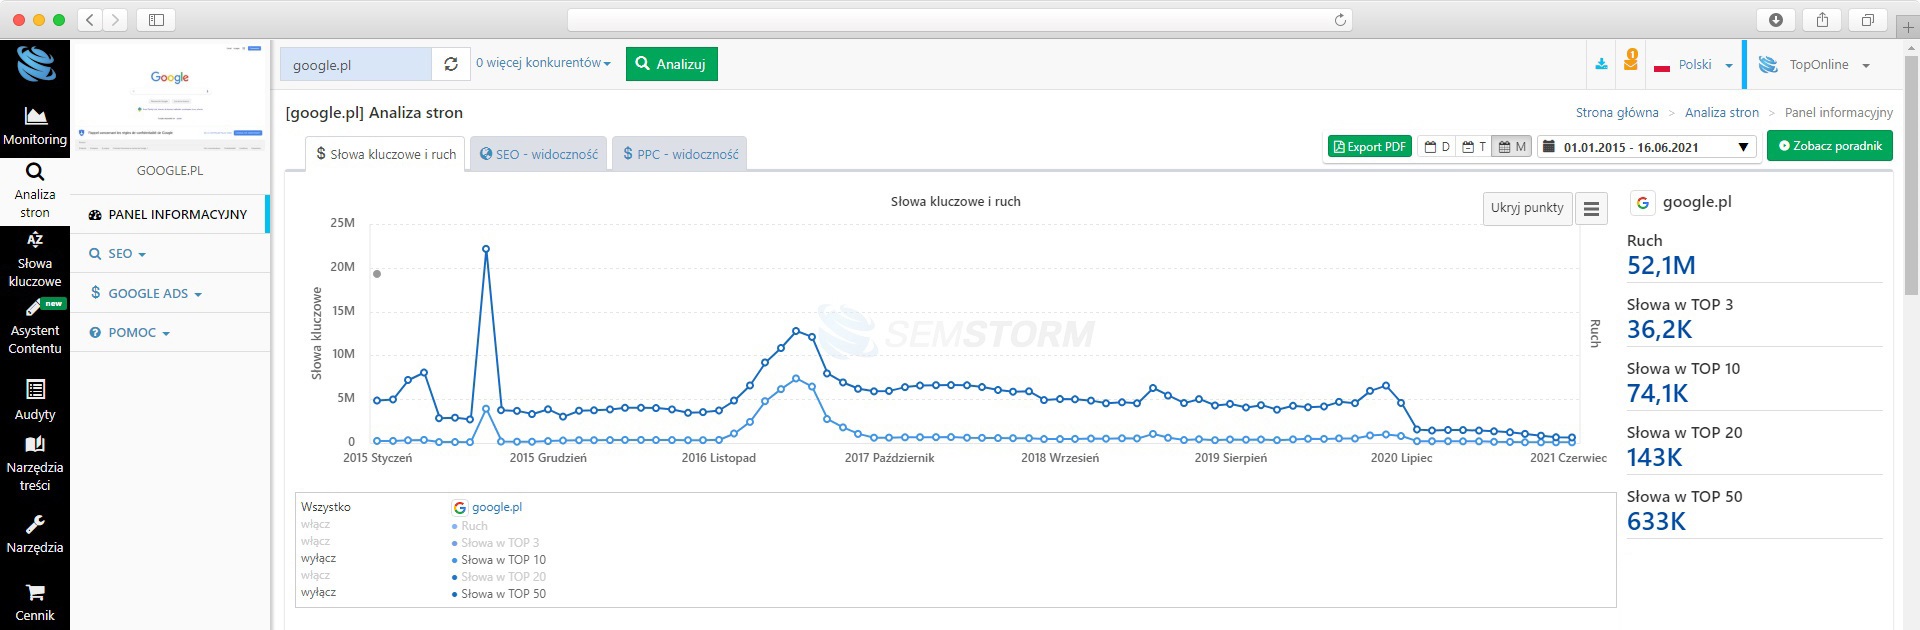Select weekly (T) data granularity

pyautogui.click(x=1474, y=147)
